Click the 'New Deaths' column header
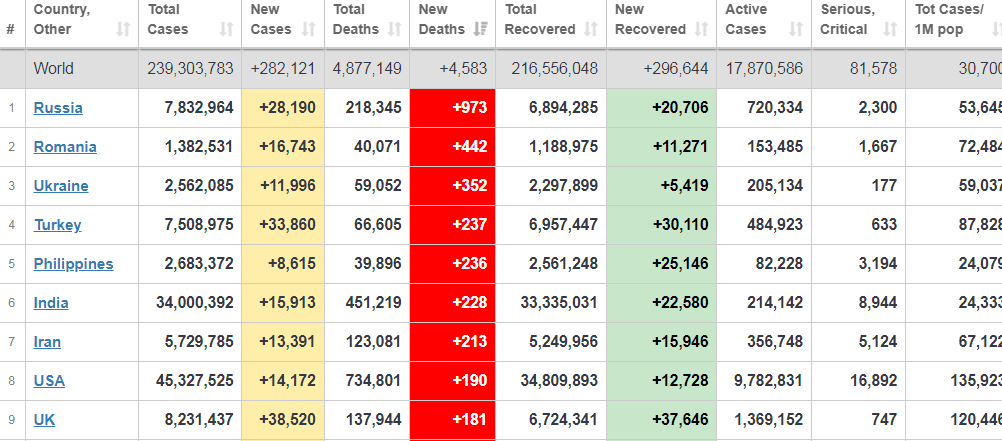1002x441 pixels. point(452,24)
